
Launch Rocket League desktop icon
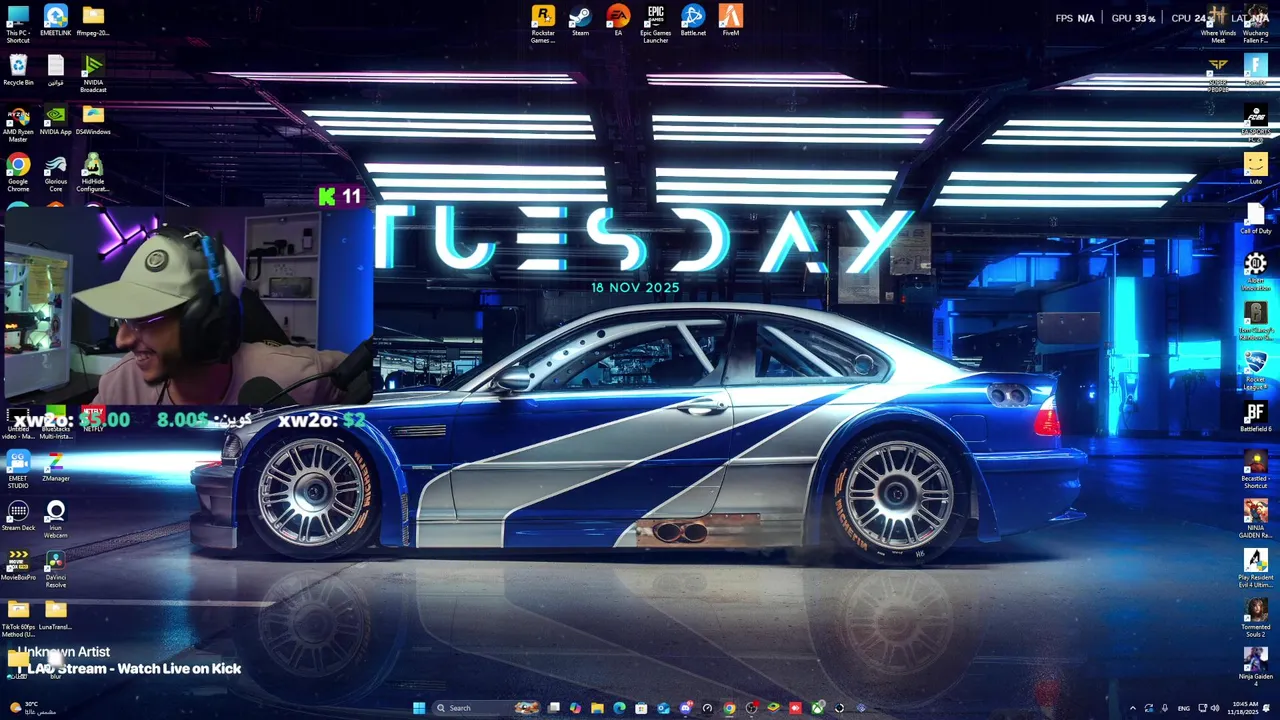(x=1255, y=371)
